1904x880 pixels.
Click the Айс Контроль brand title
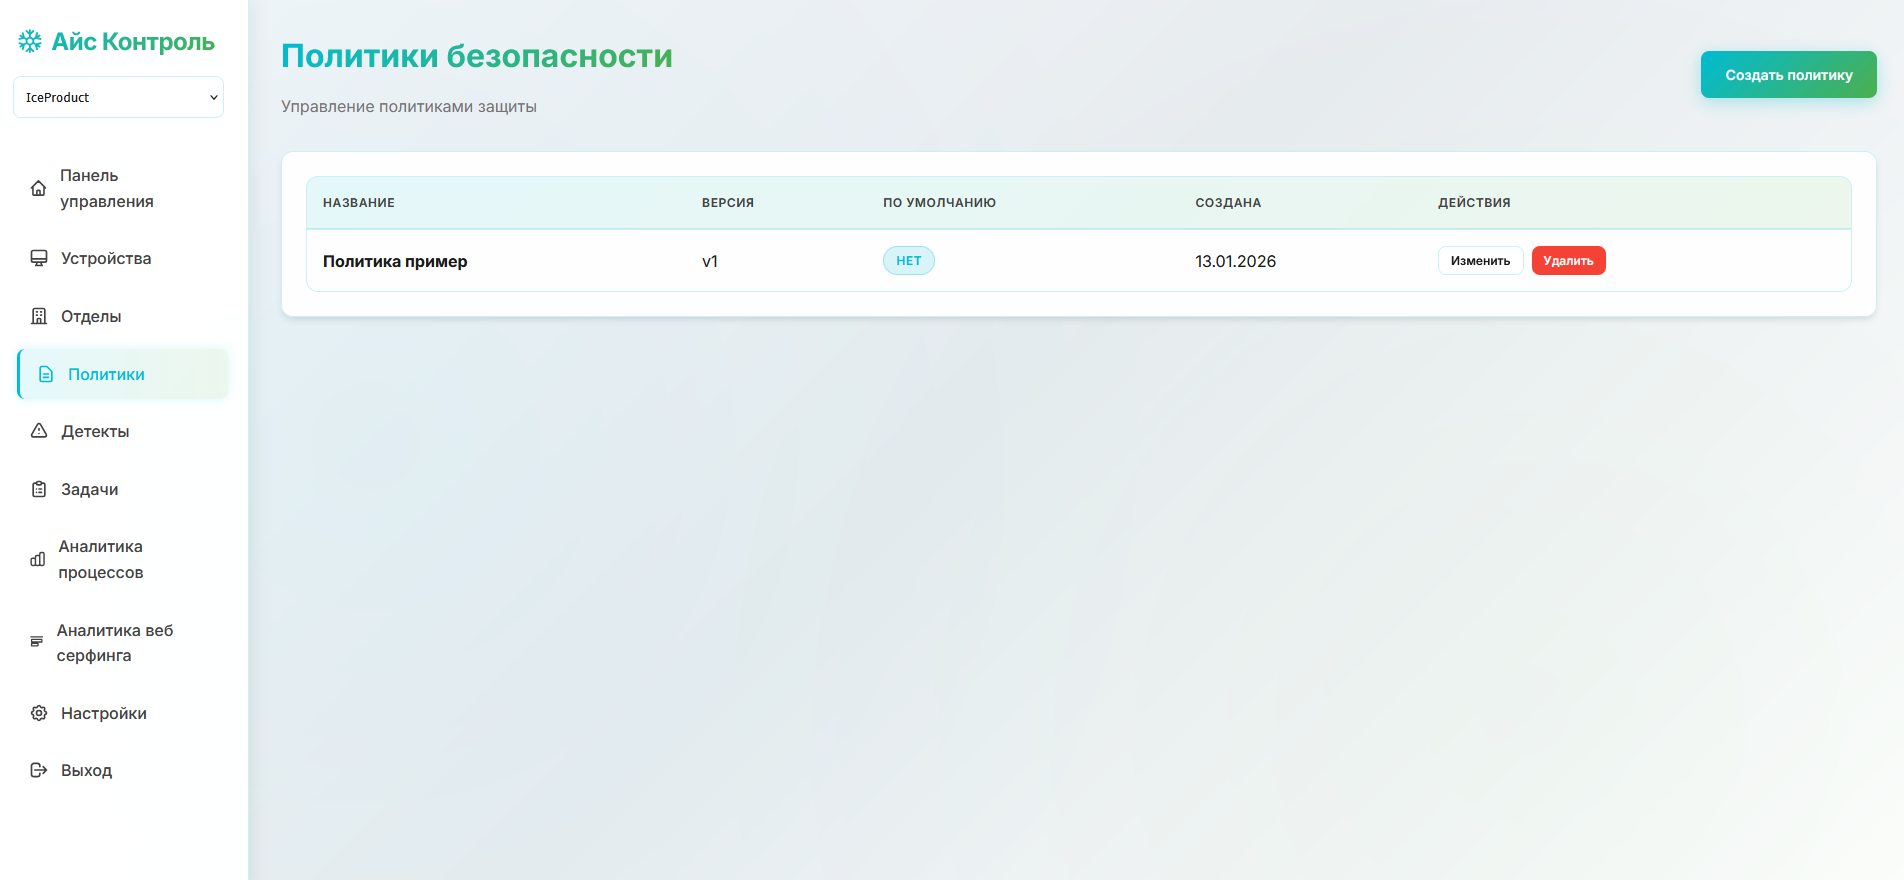133,41
